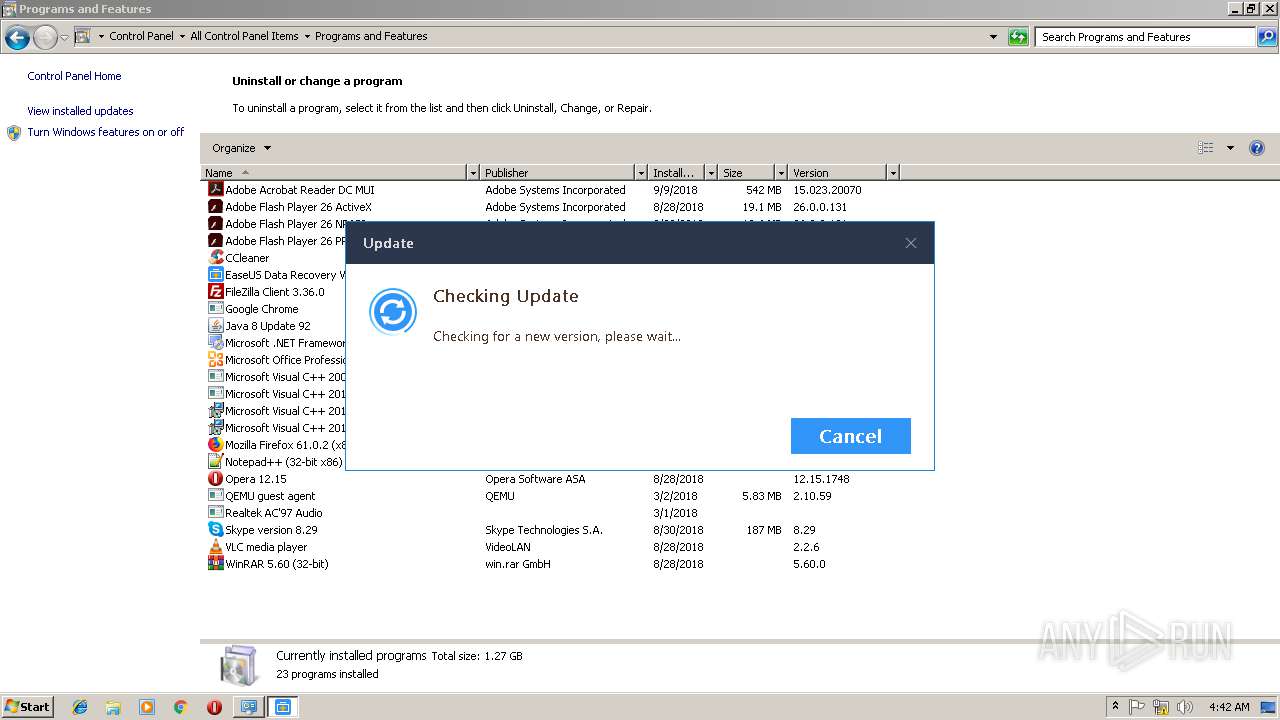Launch Internet Explorer from the taskbar
The height and width of the screenshot is (720, 1280).
(80, 707)
